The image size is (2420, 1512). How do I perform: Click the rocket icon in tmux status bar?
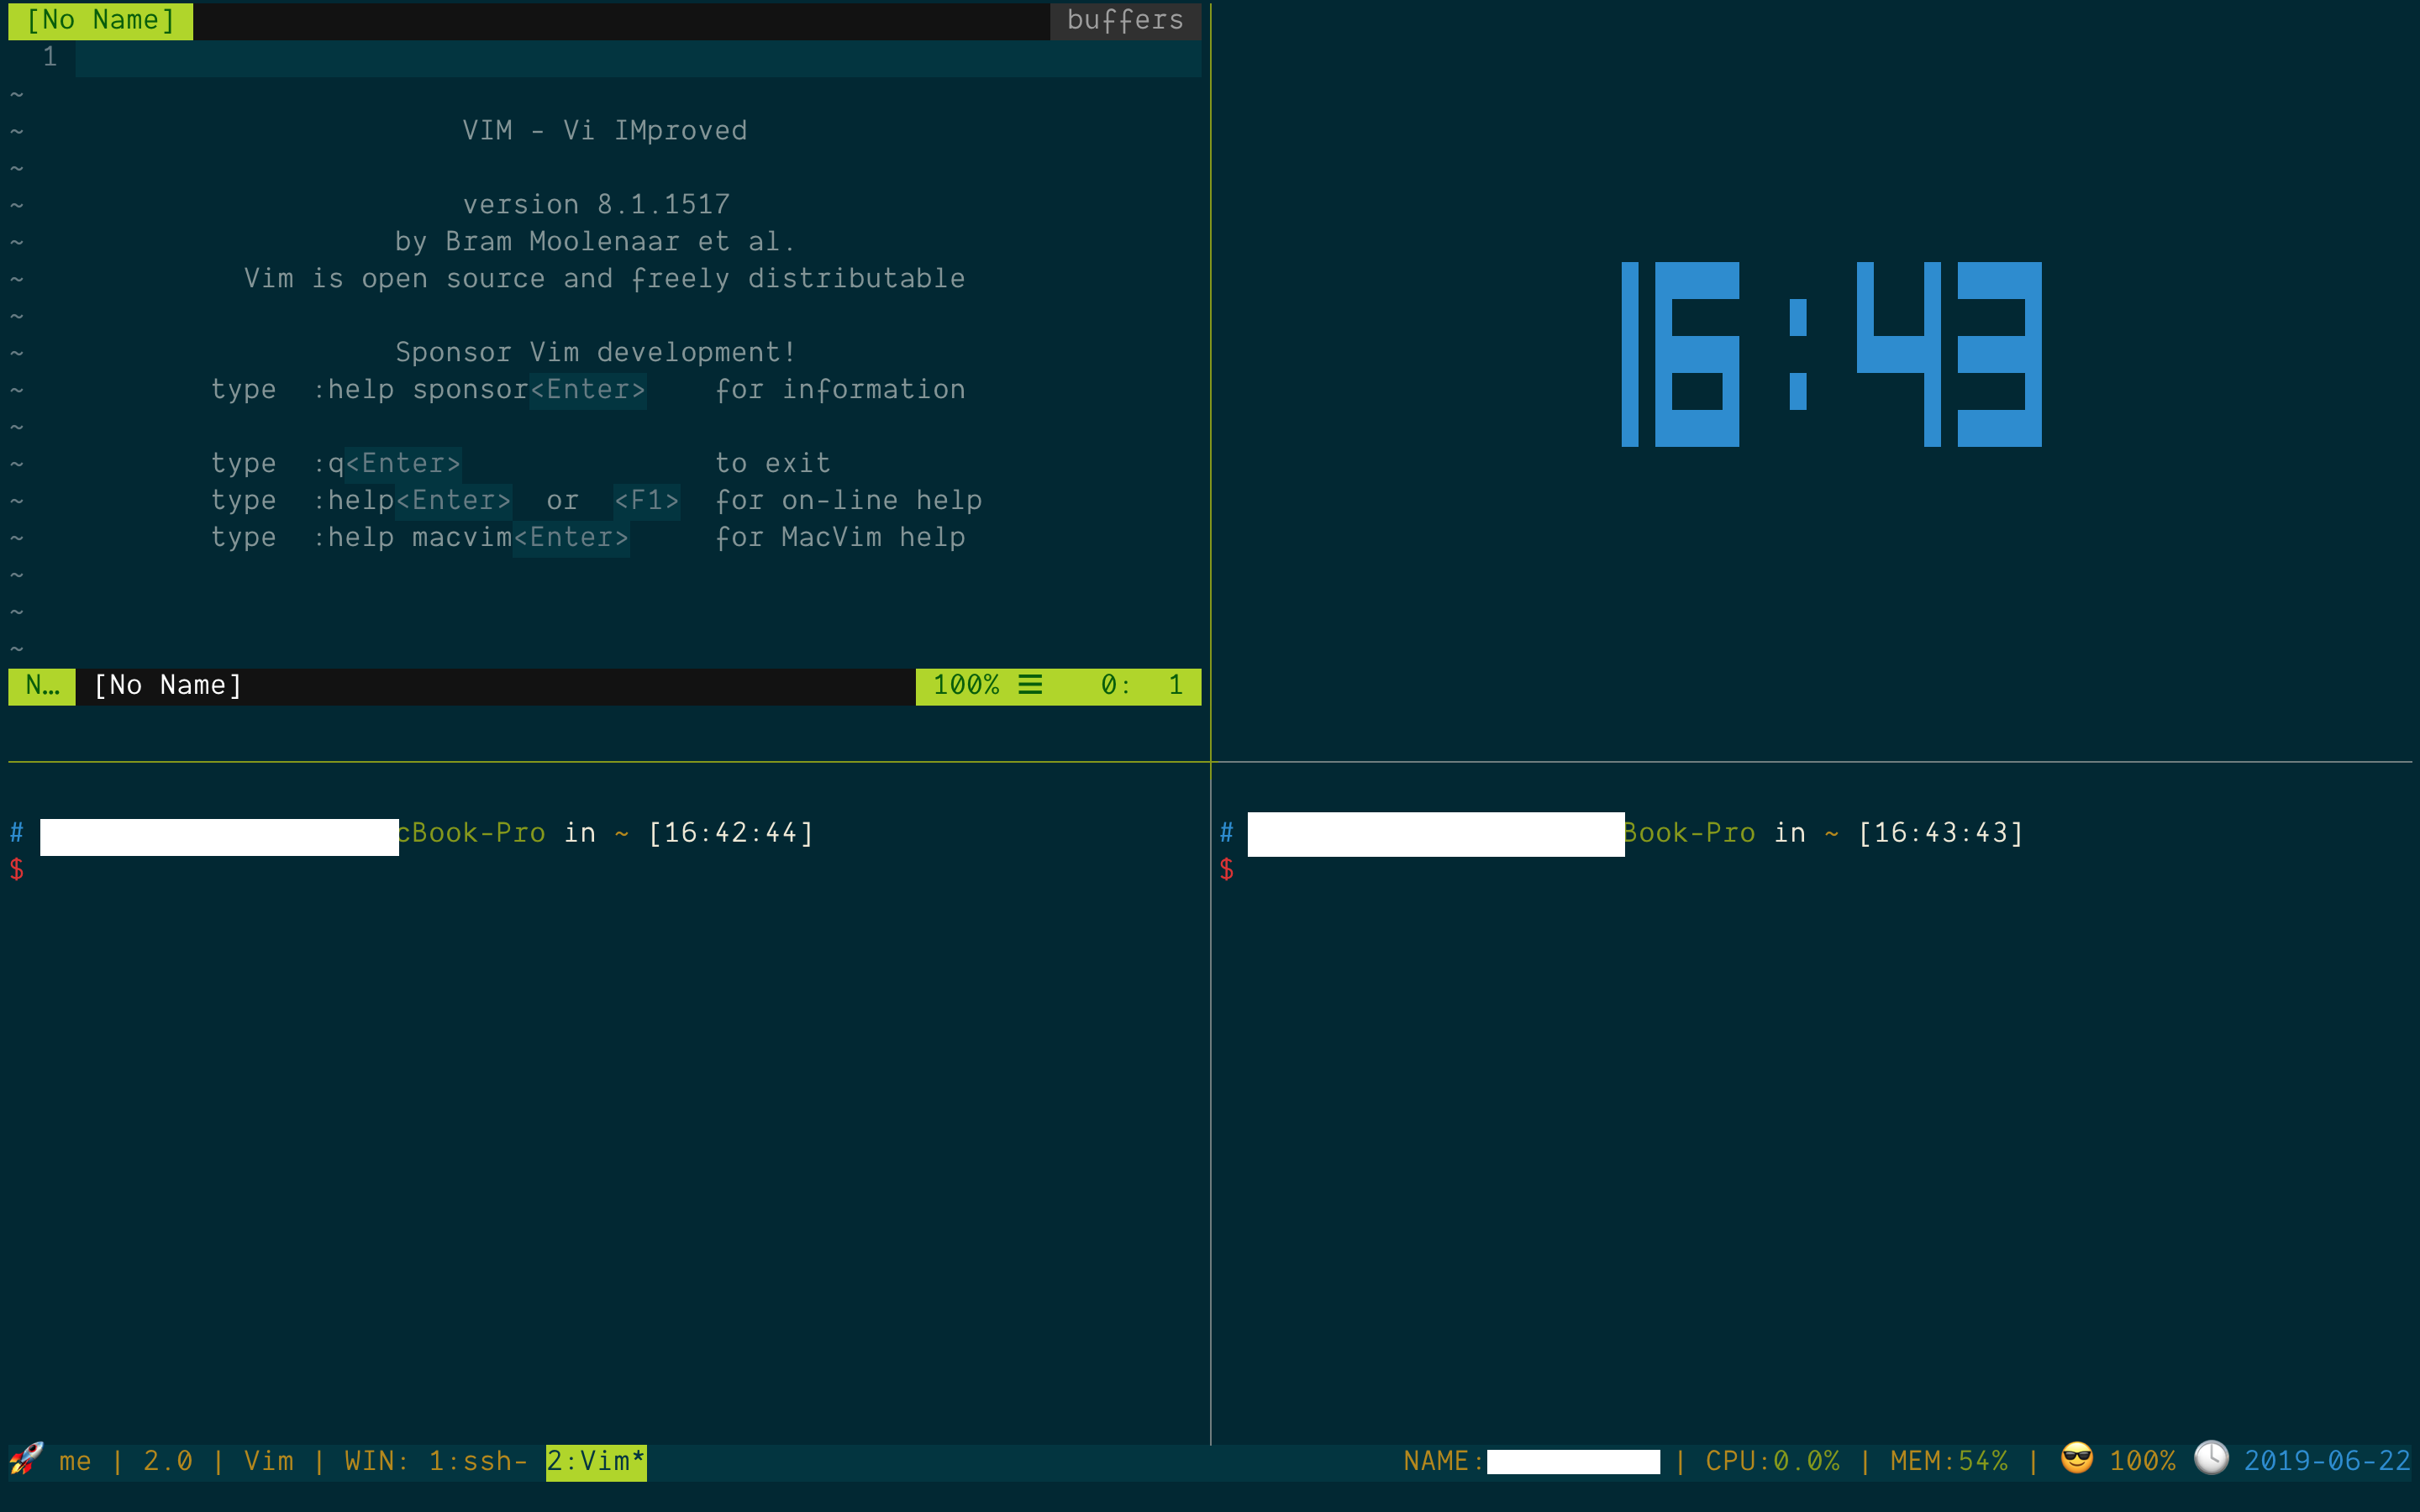27,1459
